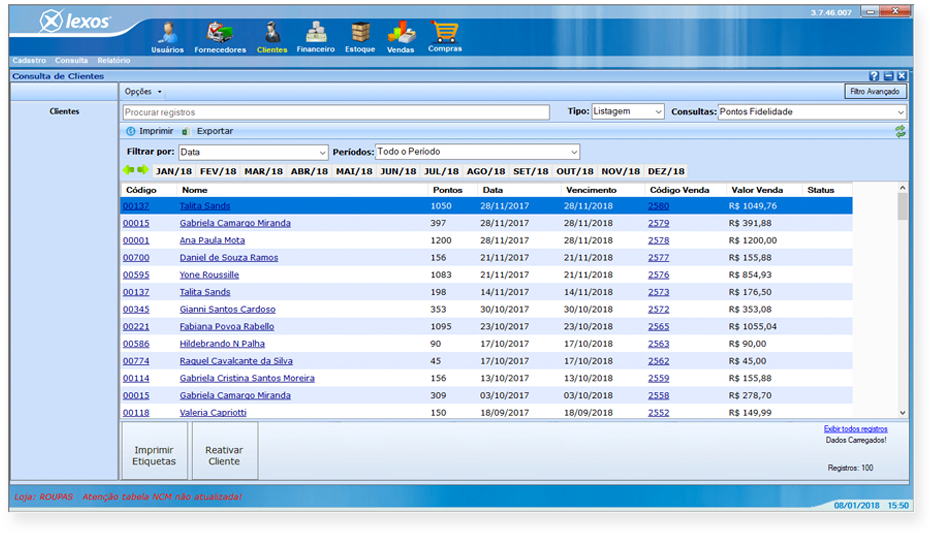The height and width of the screenshot is (536, 934).
Task: Expand the Tipo Listagem dropdown
Action: pos(627,112)
